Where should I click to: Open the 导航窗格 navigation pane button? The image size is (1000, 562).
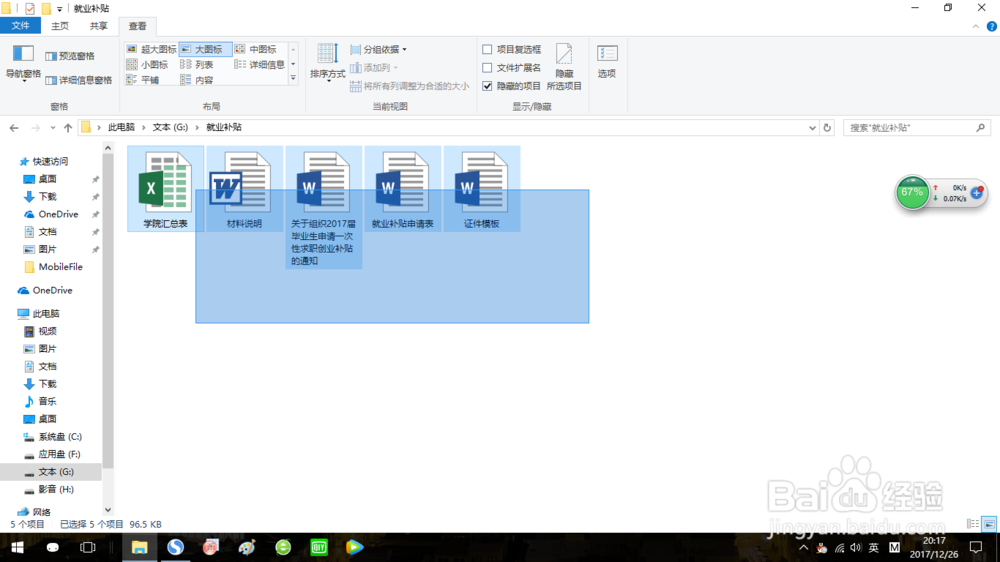(x=23, y=64)
